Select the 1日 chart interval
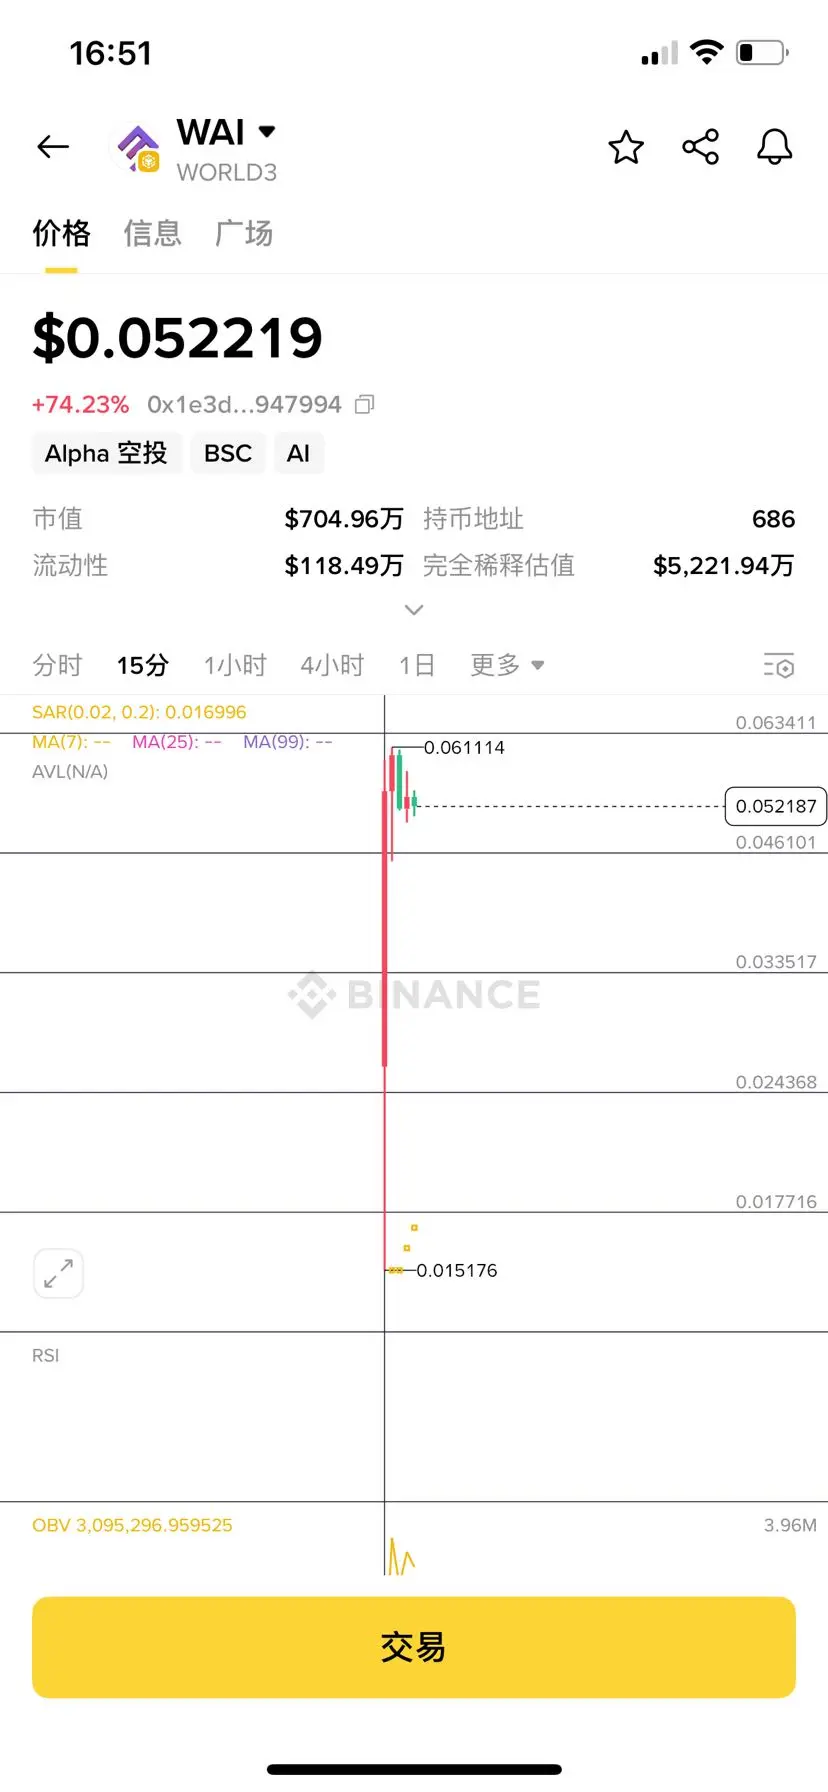Screen dimensions: 828x1792 pos(416,665)
